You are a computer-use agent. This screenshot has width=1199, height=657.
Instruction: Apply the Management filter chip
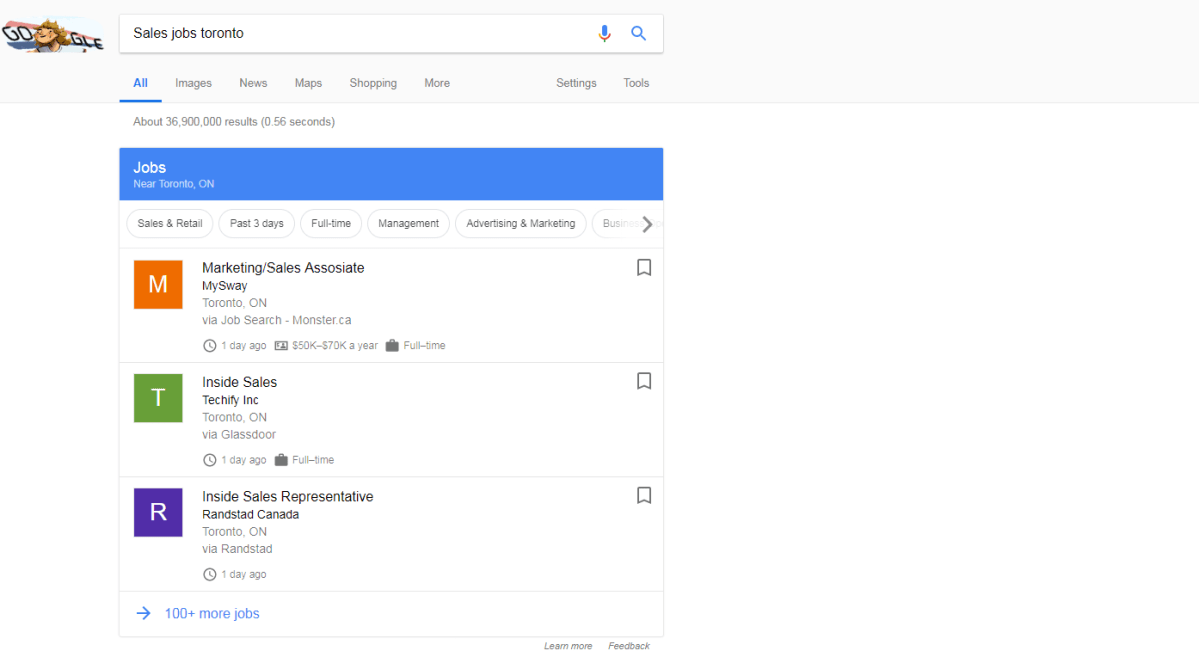click(x=408, y=223)
